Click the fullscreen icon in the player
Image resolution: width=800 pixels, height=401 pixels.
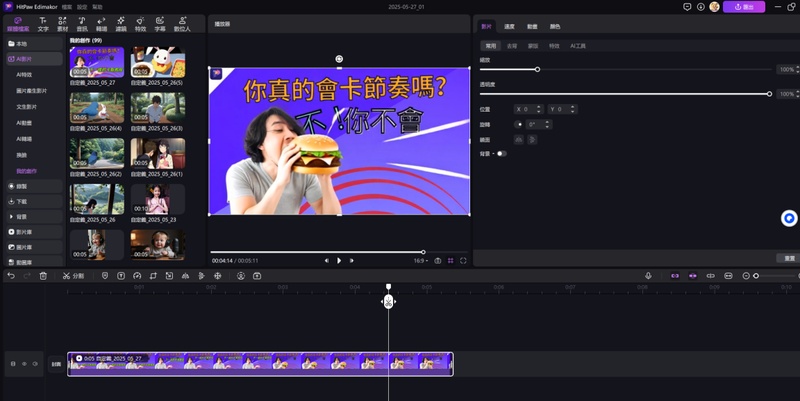(x=463, y=261)
